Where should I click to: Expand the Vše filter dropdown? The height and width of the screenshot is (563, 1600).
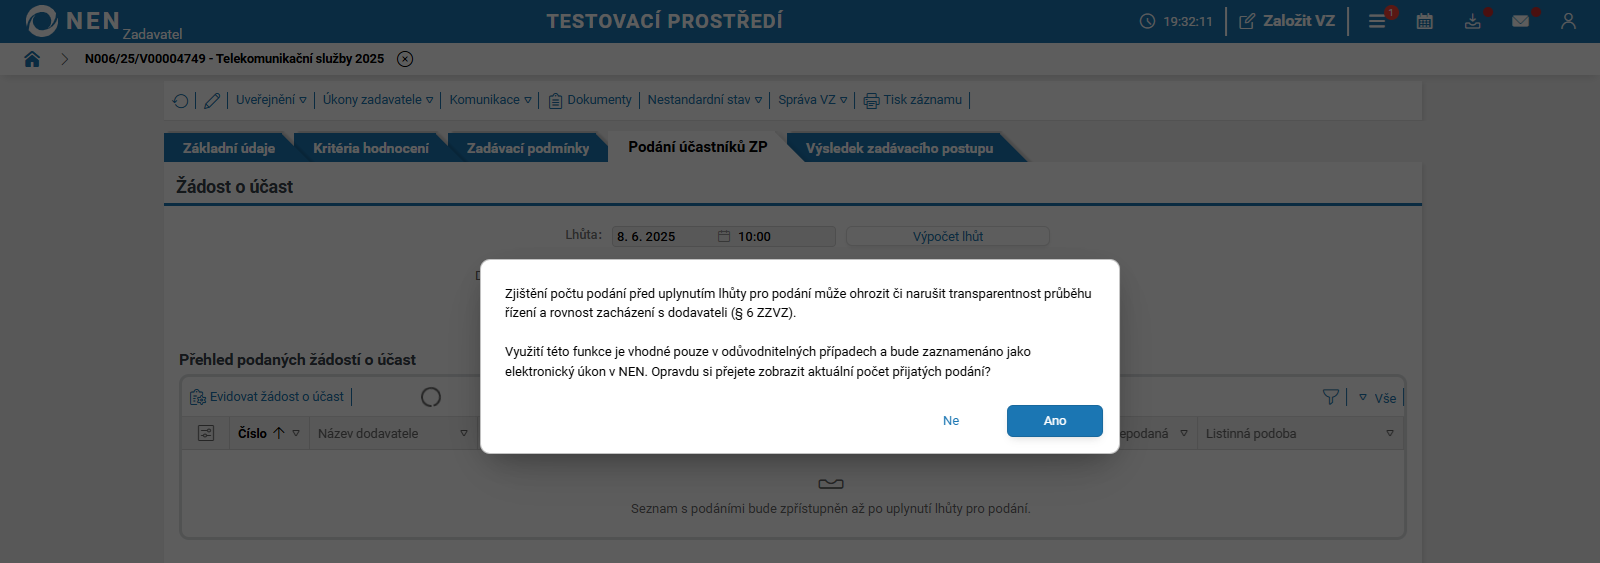(x=1377, y=398)
